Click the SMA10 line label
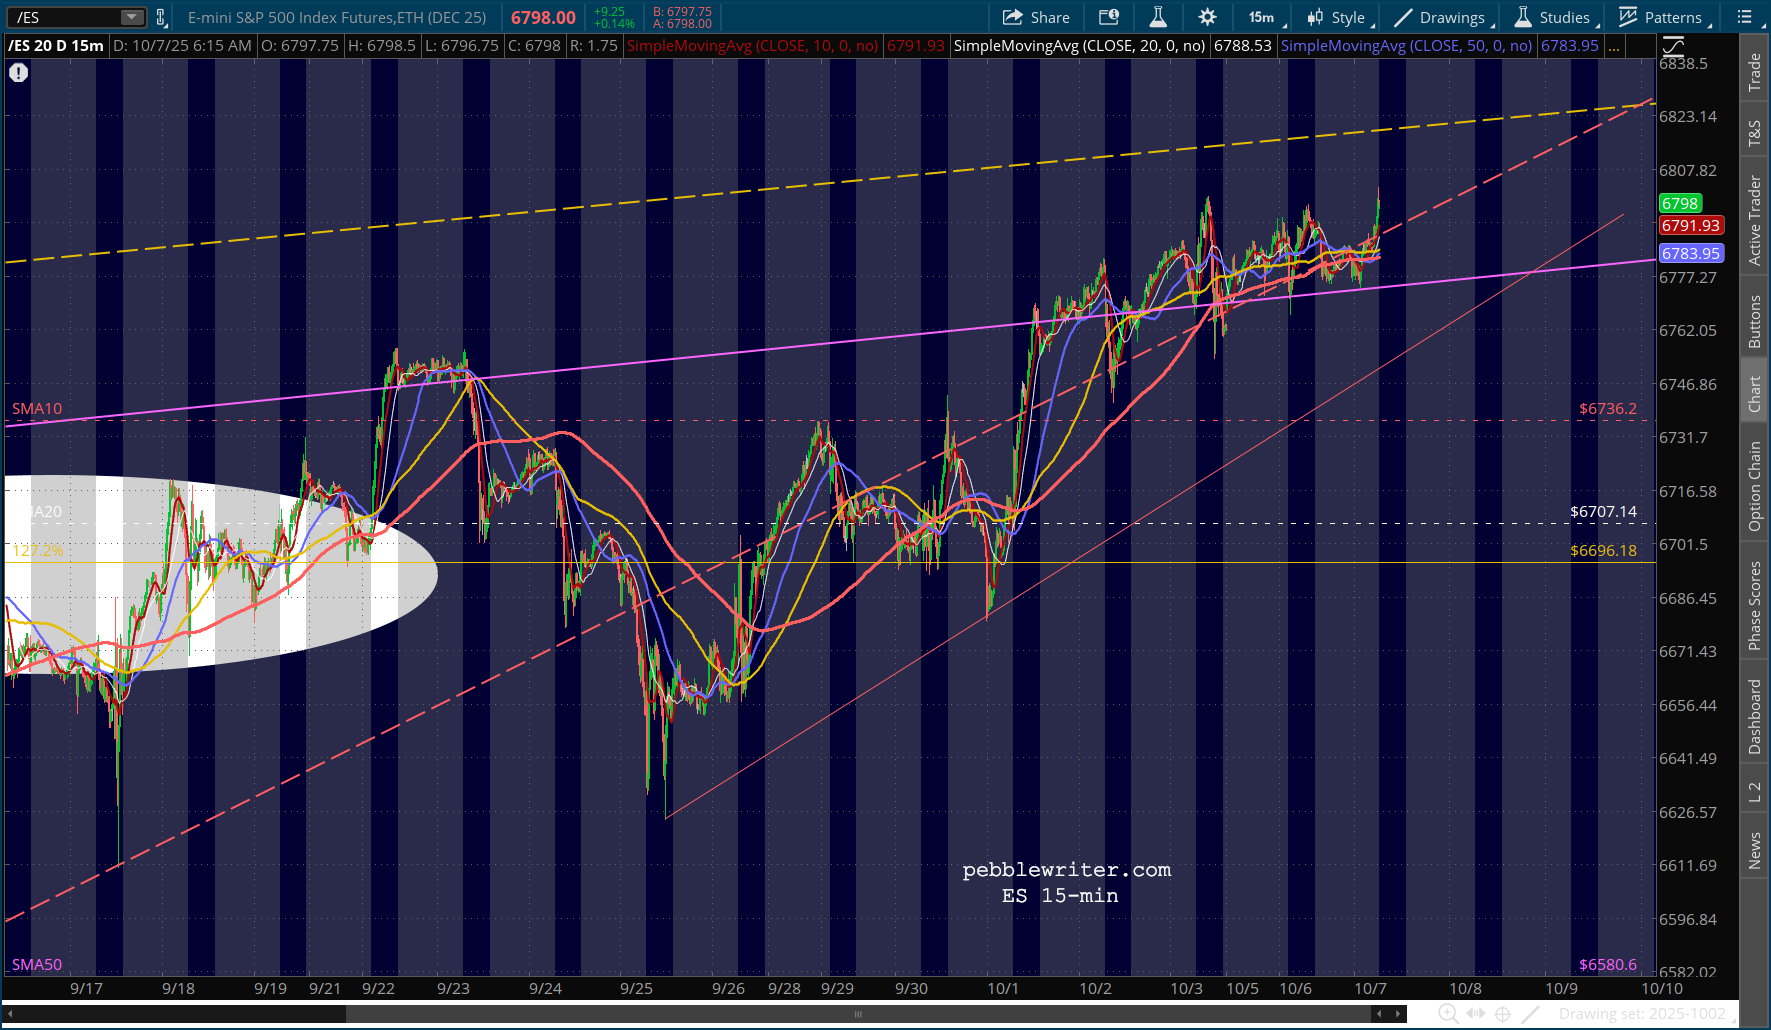 37,409
